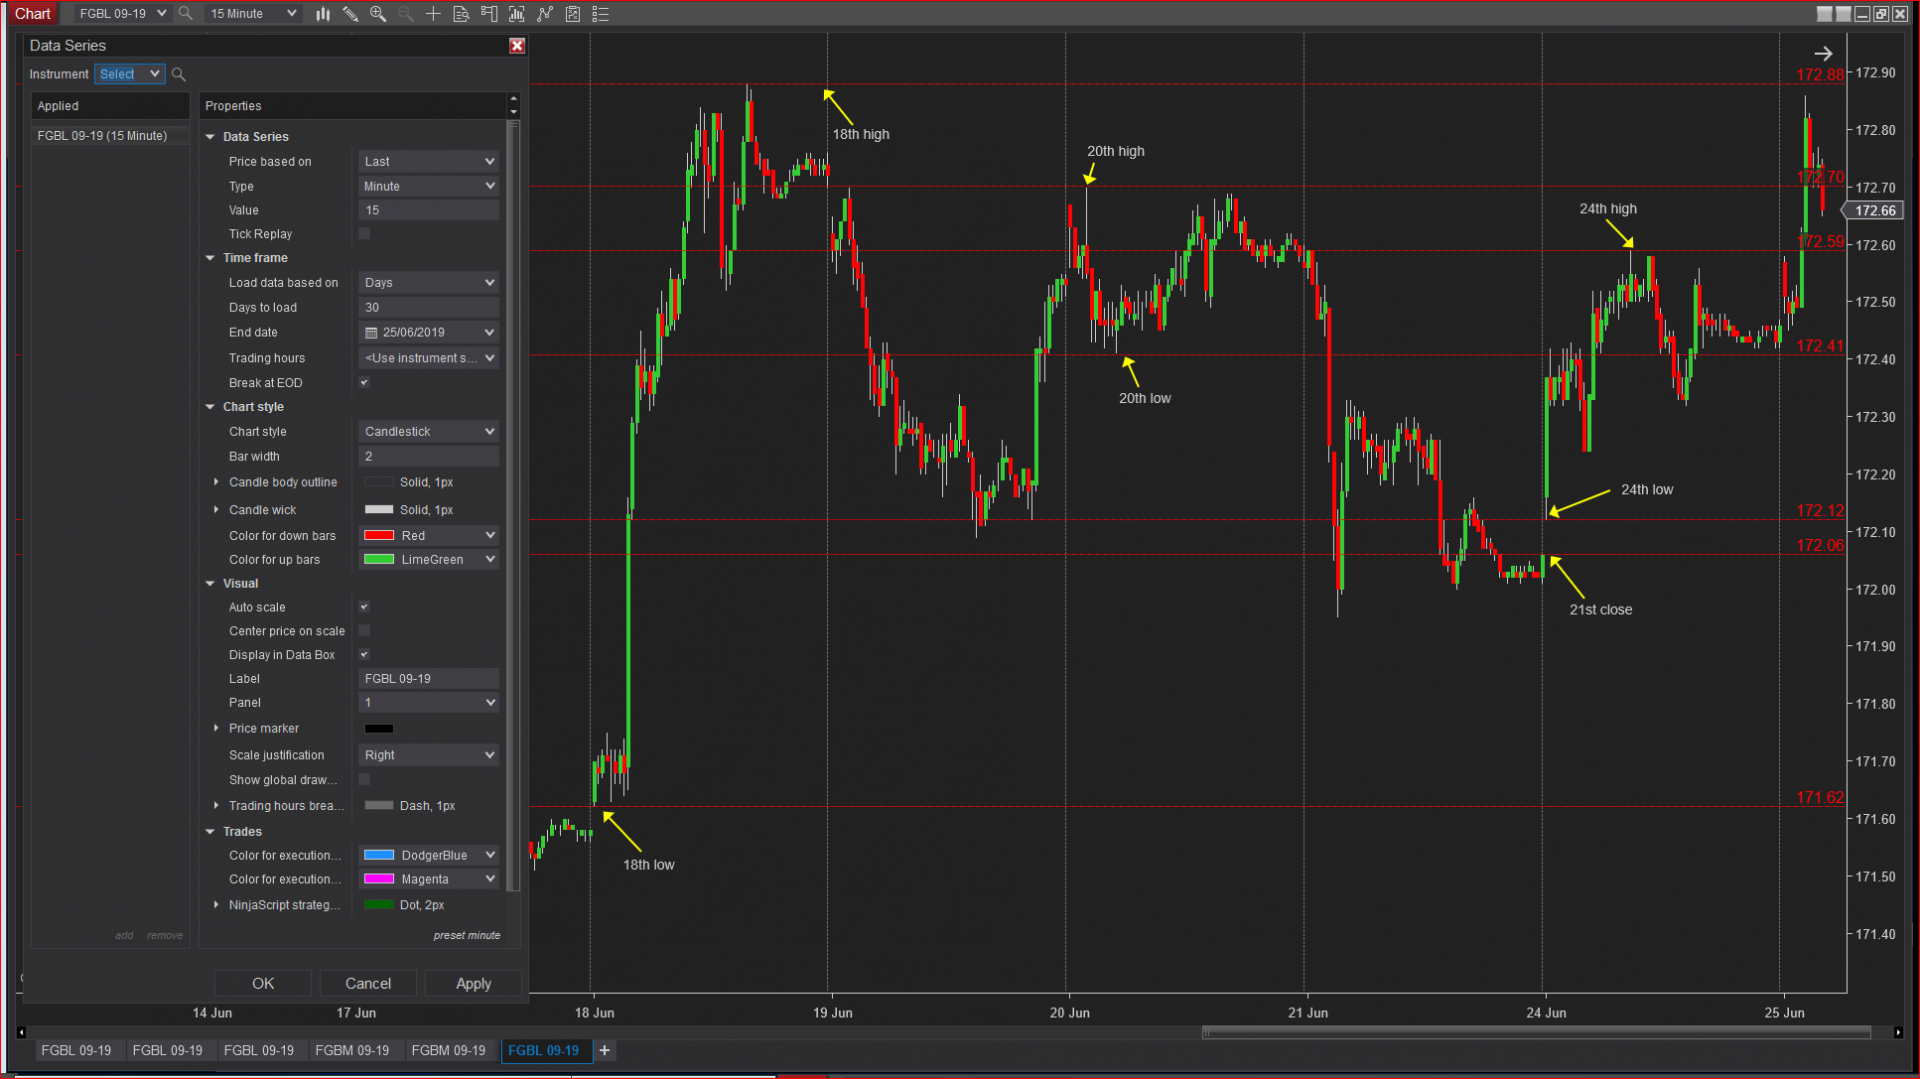This screenshot has height=1079, width=1920.
Task: Click the Apply button
Action: 473,983
